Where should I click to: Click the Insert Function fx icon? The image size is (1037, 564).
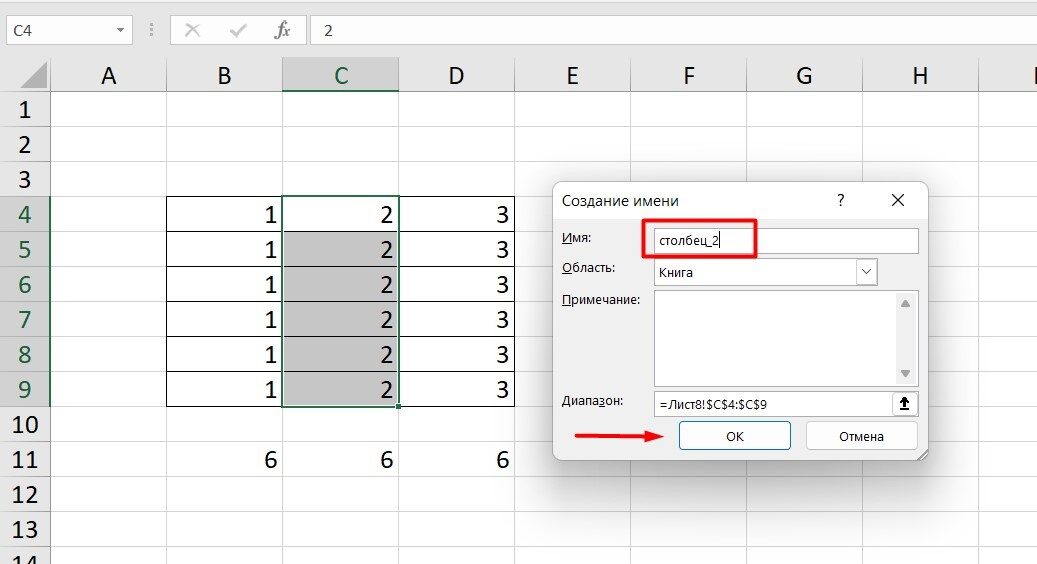[283, 30]
